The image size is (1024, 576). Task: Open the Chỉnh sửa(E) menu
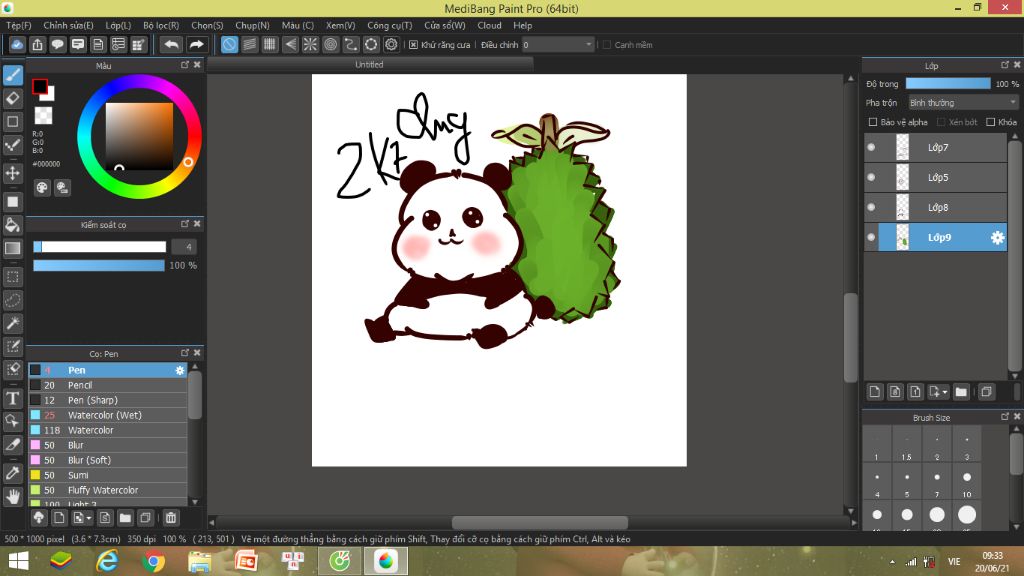(69, 25)
